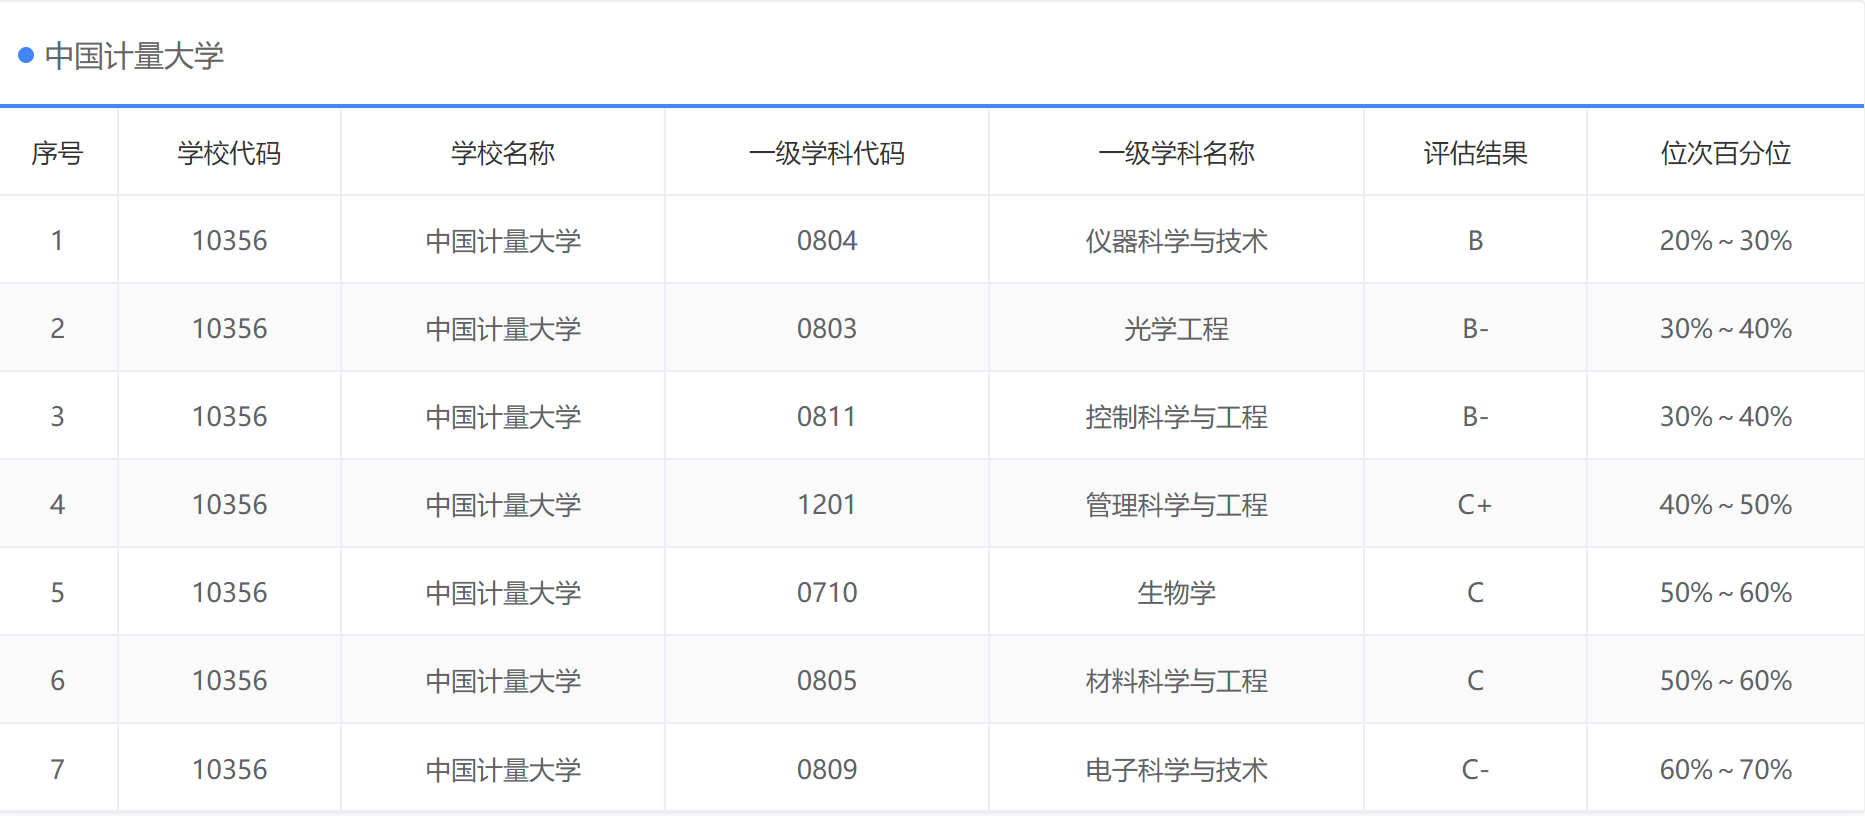Screen dimensions: 1865x816
Task: Select the 电子科学与技术 subject cell
Action: pos(1176,770)
